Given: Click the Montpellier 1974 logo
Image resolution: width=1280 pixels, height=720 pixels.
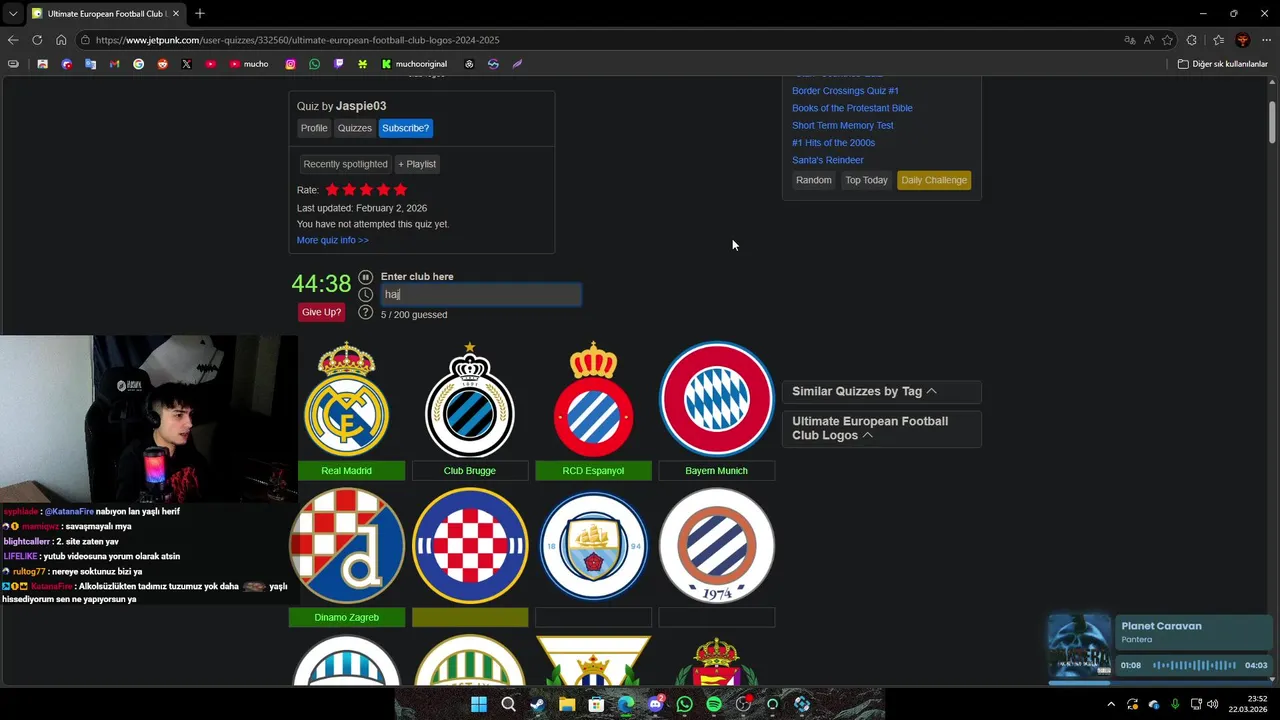Looking at the screenshot, I should (717, 546).
